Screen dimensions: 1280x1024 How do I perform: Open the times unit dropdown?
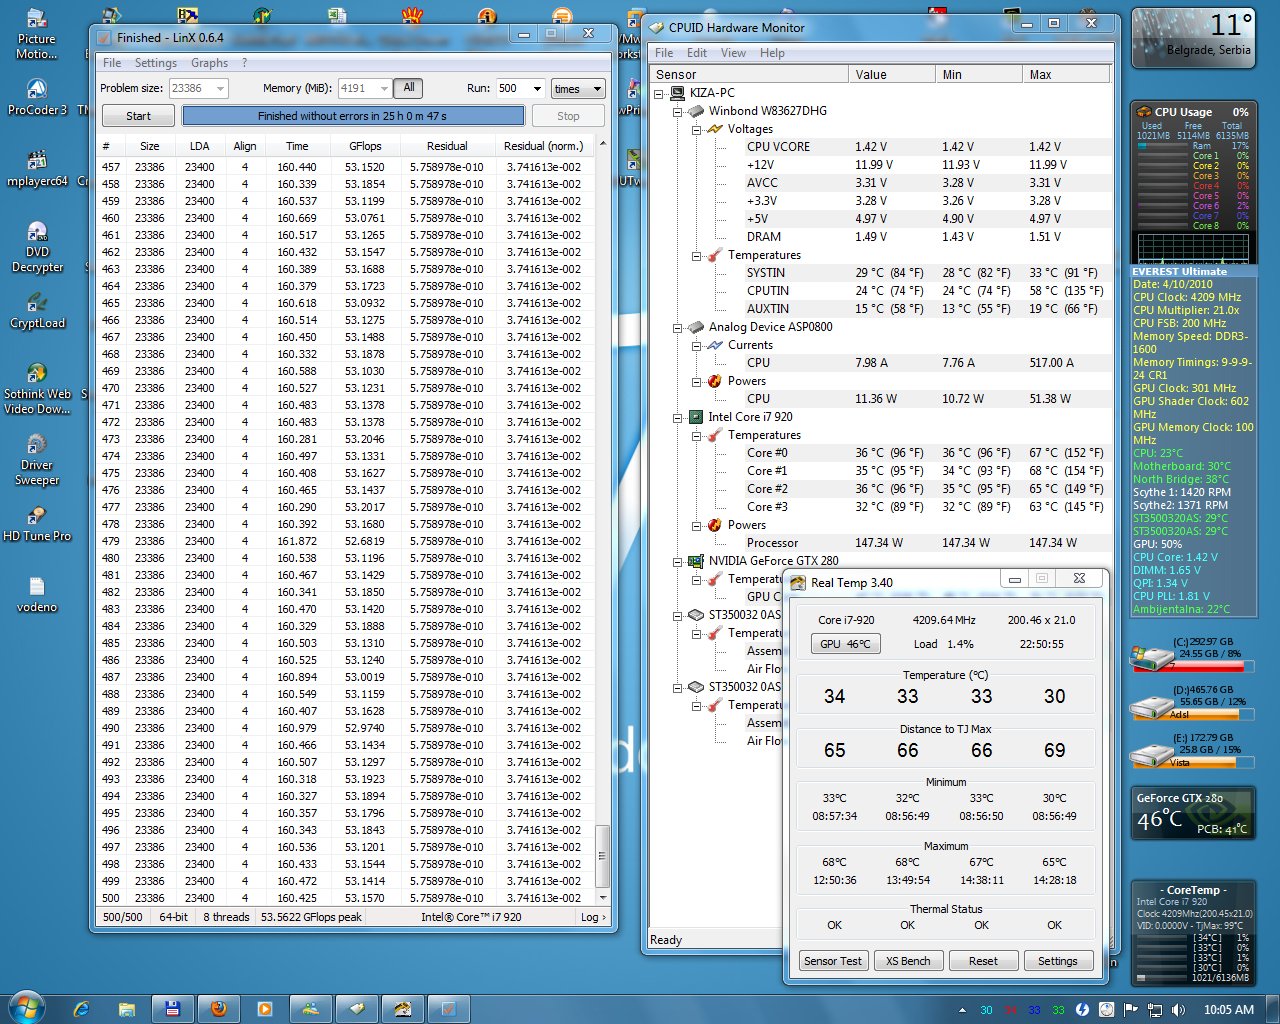coord(578,89)
